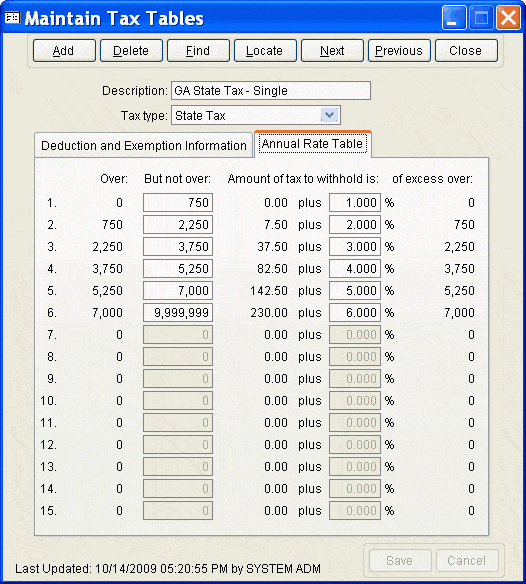
Task: Click the Locate button
Action: click(265, 51)
